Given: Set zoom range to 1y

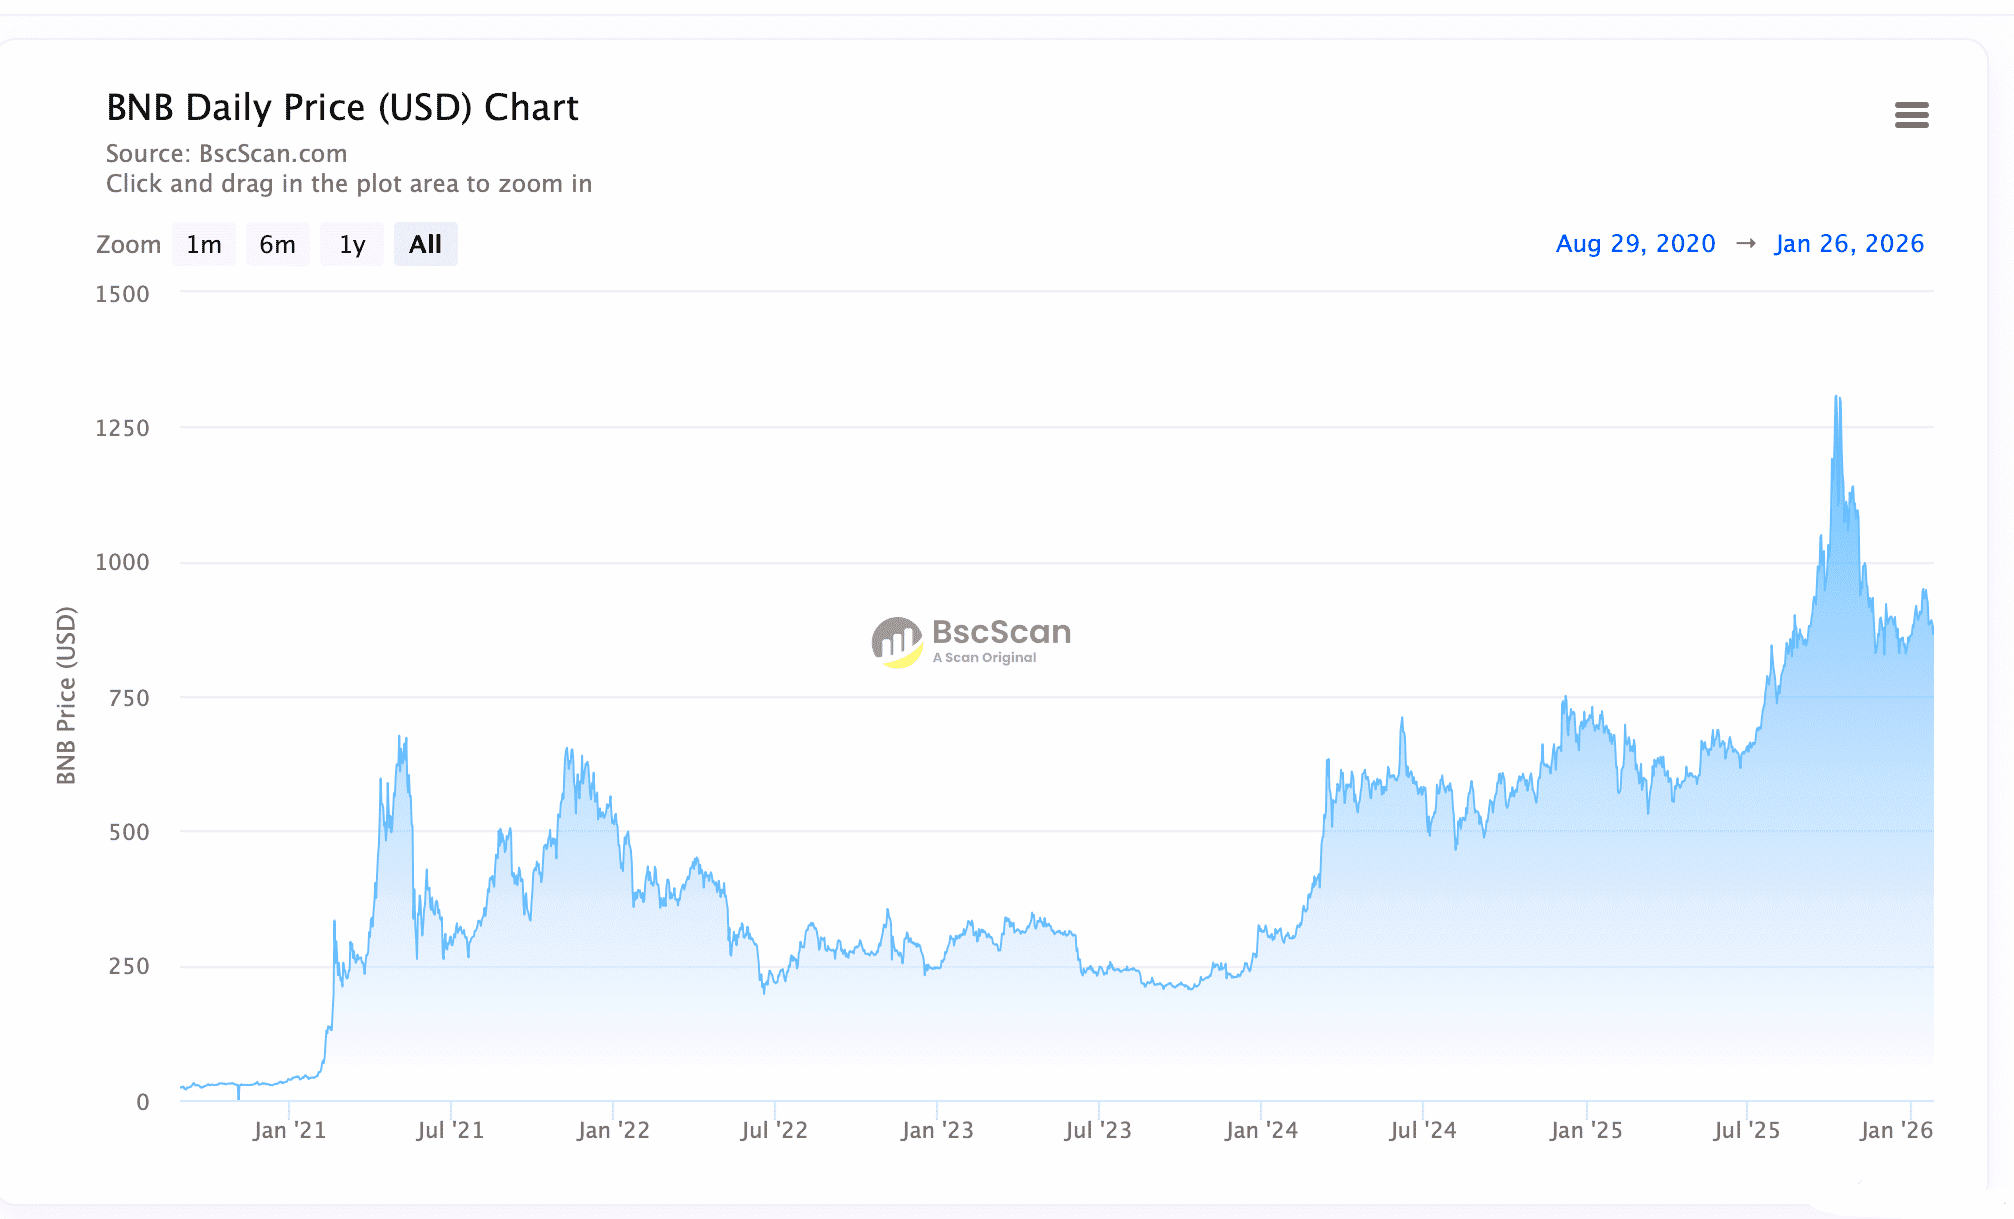Looking at the screenshot, I should point(352,245).
